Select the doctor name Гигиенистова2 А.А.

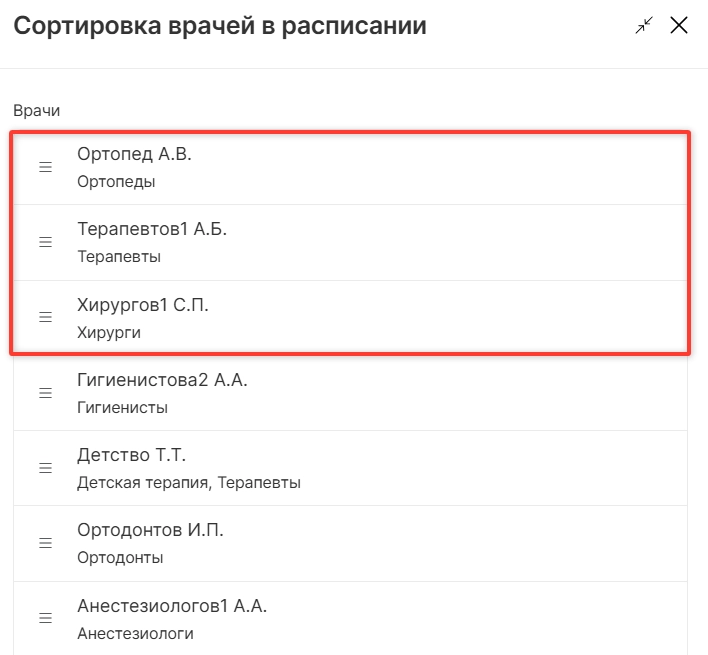(162, 380)
